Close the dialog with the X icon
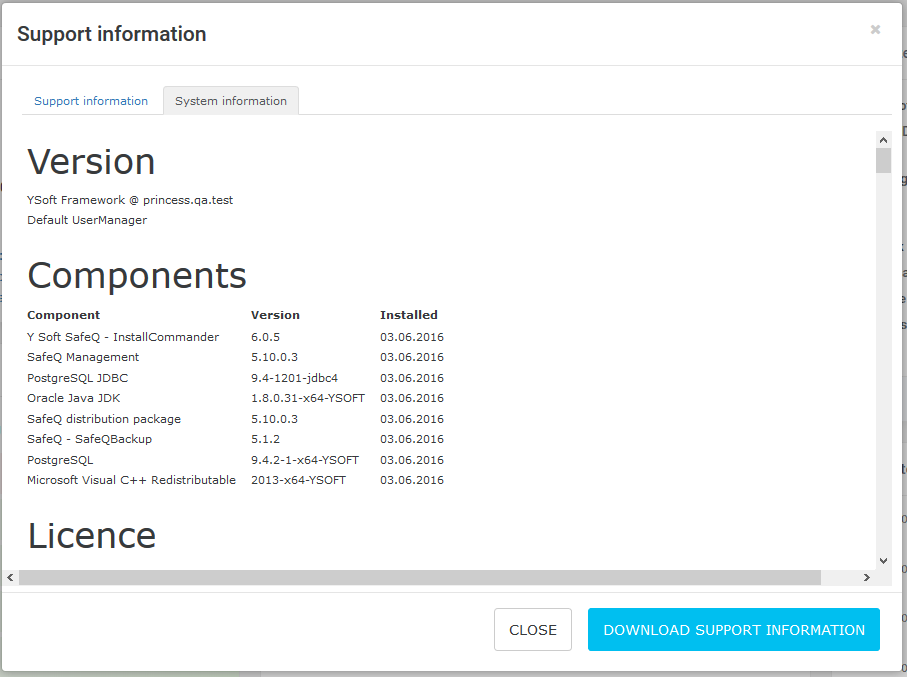Viewport: 907px width, 677px height. 875,30
